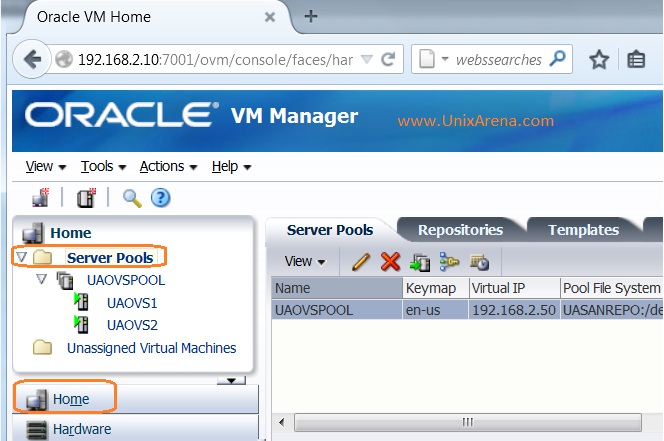Click the Create Server Pool toolbar icon
This screenshot has height=441, width=664.
tap(41, 197)
